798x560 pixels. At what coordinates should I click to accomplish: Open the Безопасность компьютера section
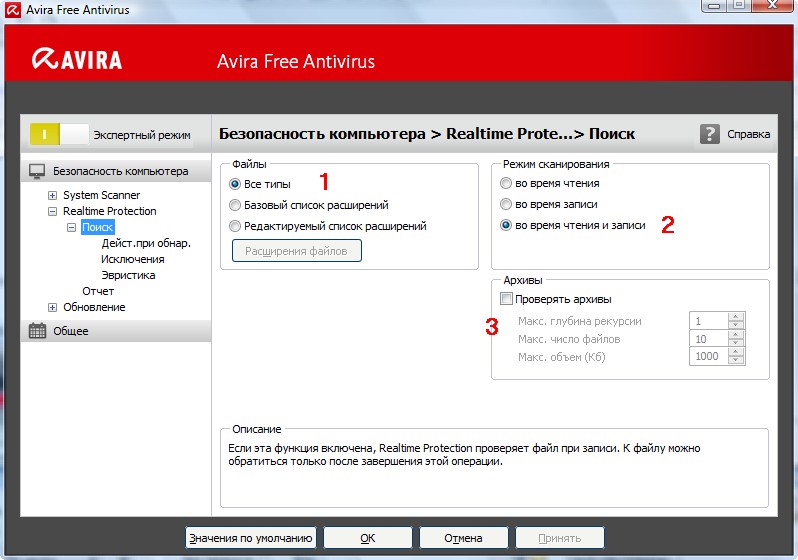(116, 172)
